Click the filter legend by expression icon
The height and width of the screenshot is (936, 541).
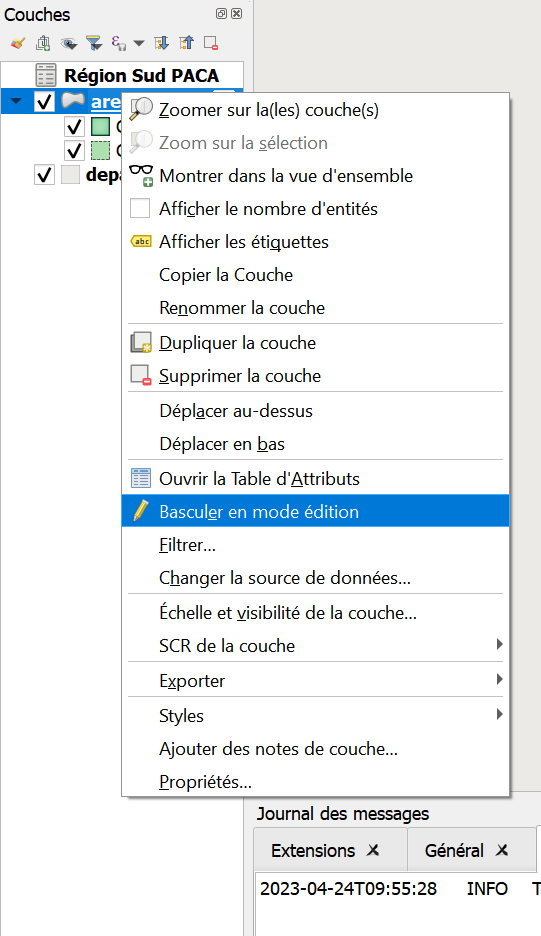click(118, 43)
